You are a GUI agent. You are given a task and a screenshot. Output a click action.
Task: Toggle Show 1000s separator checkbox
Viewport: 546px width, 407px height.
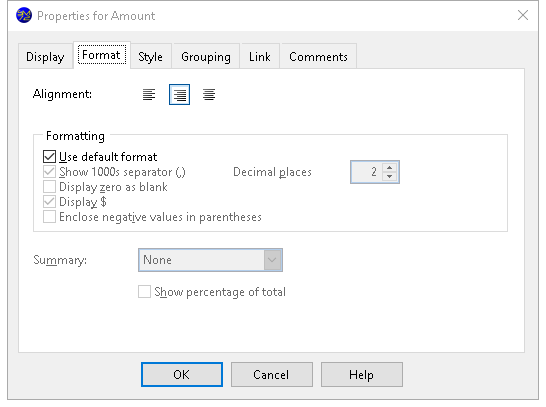tap(49, 172)
